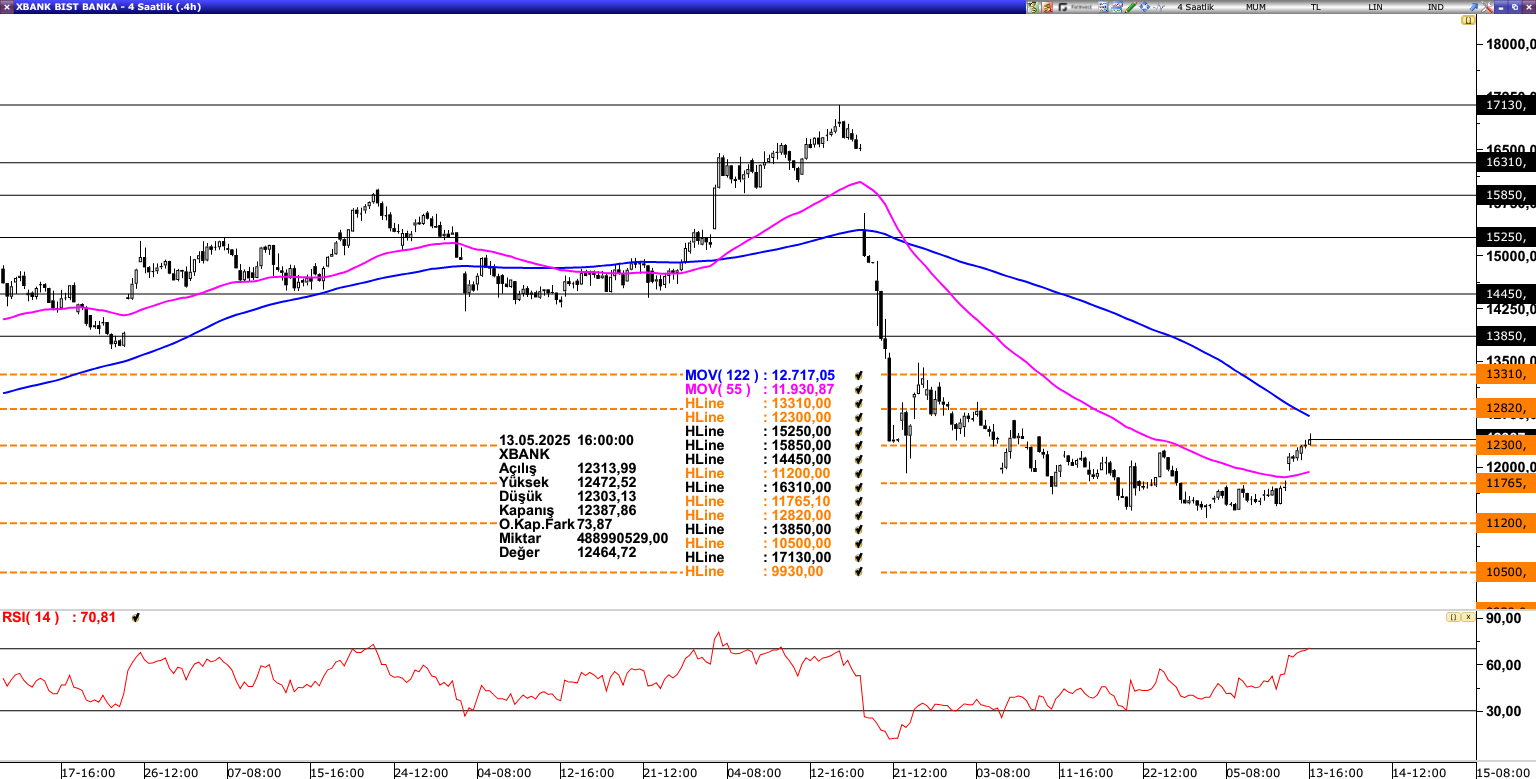
Task: Select the MOV( 122 ) legend label
Action: [722, 375]
